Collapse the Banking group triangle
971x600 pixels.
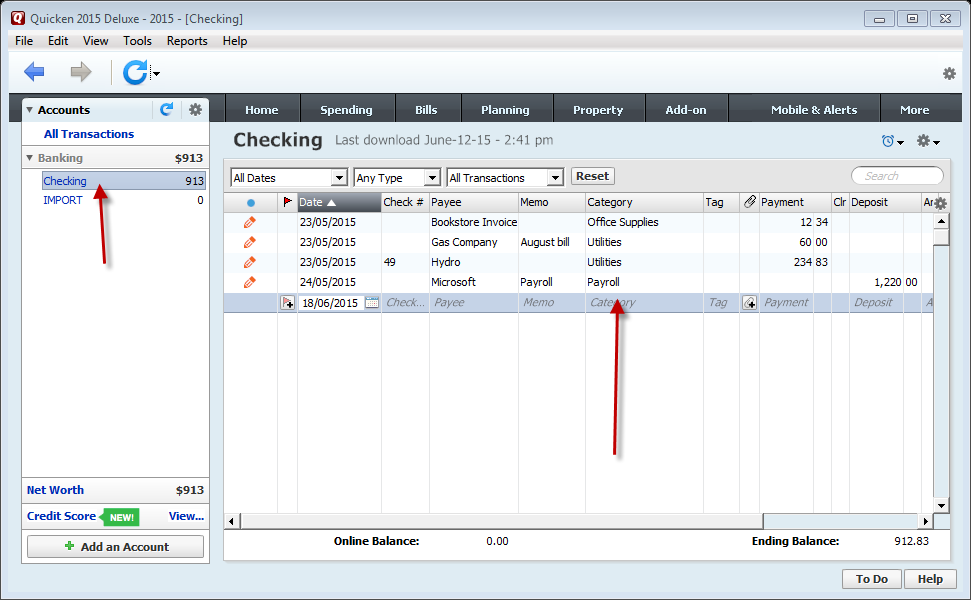29,158
